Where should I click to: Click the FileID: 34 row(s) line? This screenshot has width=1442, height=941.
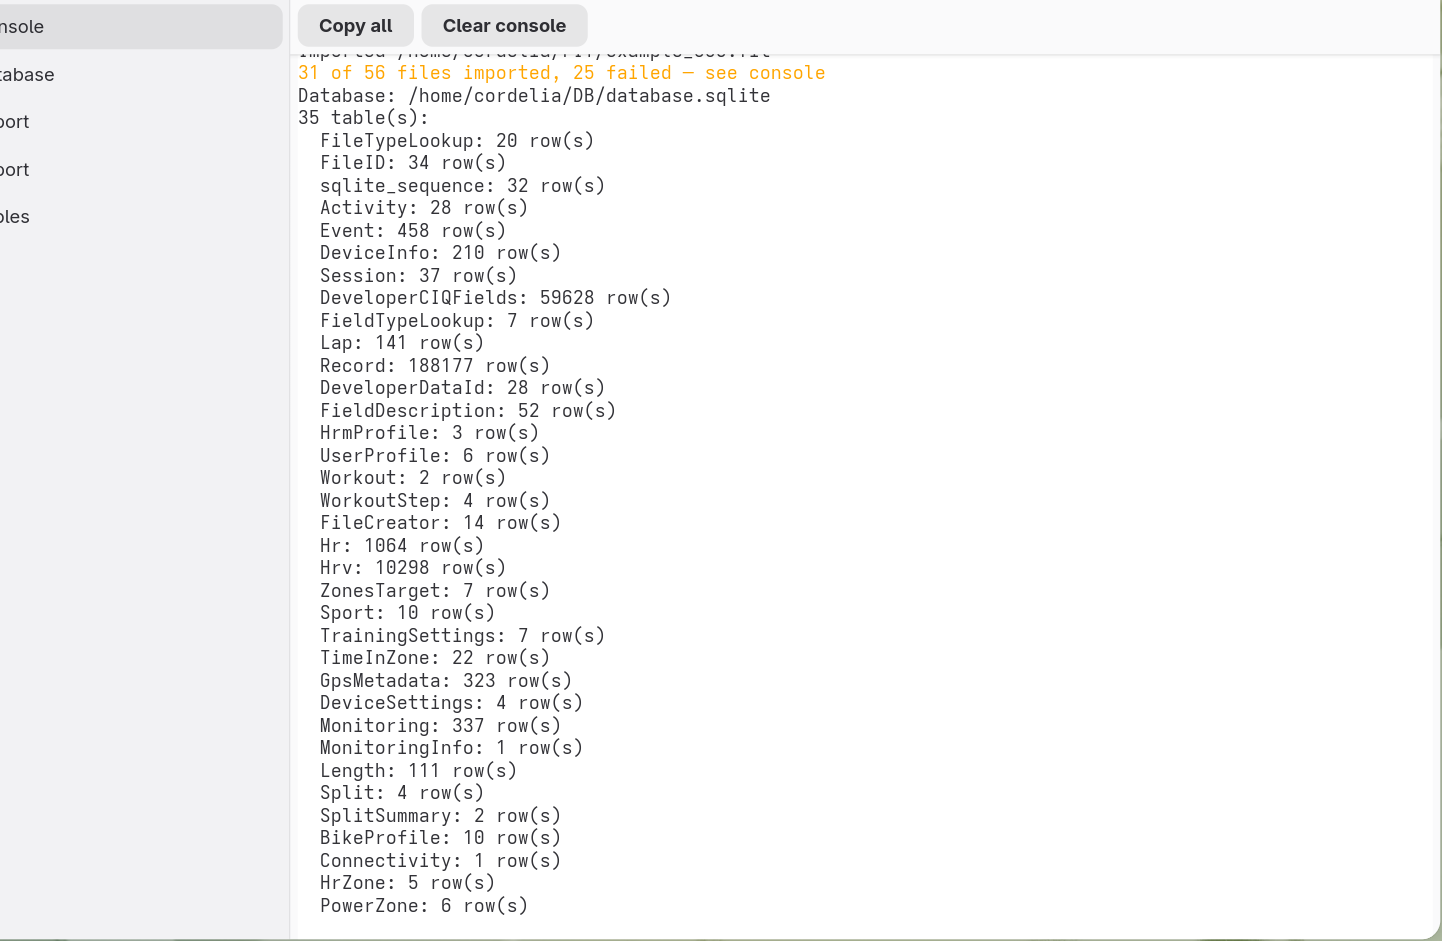(413, 163)
